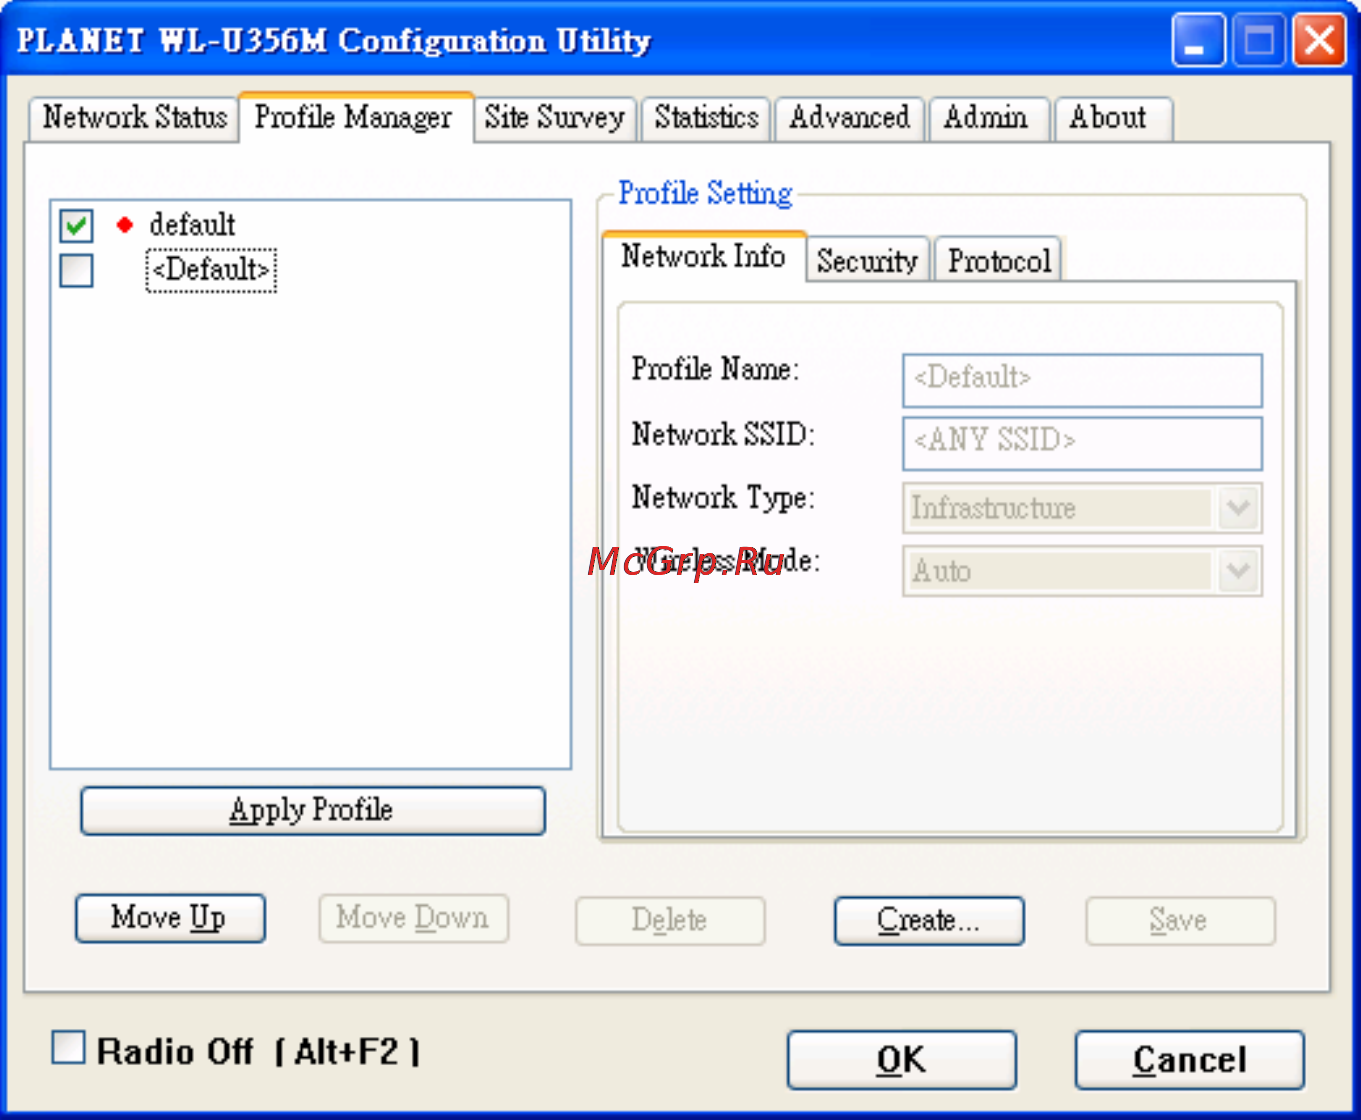The height and width of the screenshot is (1120, 1361).
Task: Click the red diamond icon beside default
Action: click(x=124, y=225)
